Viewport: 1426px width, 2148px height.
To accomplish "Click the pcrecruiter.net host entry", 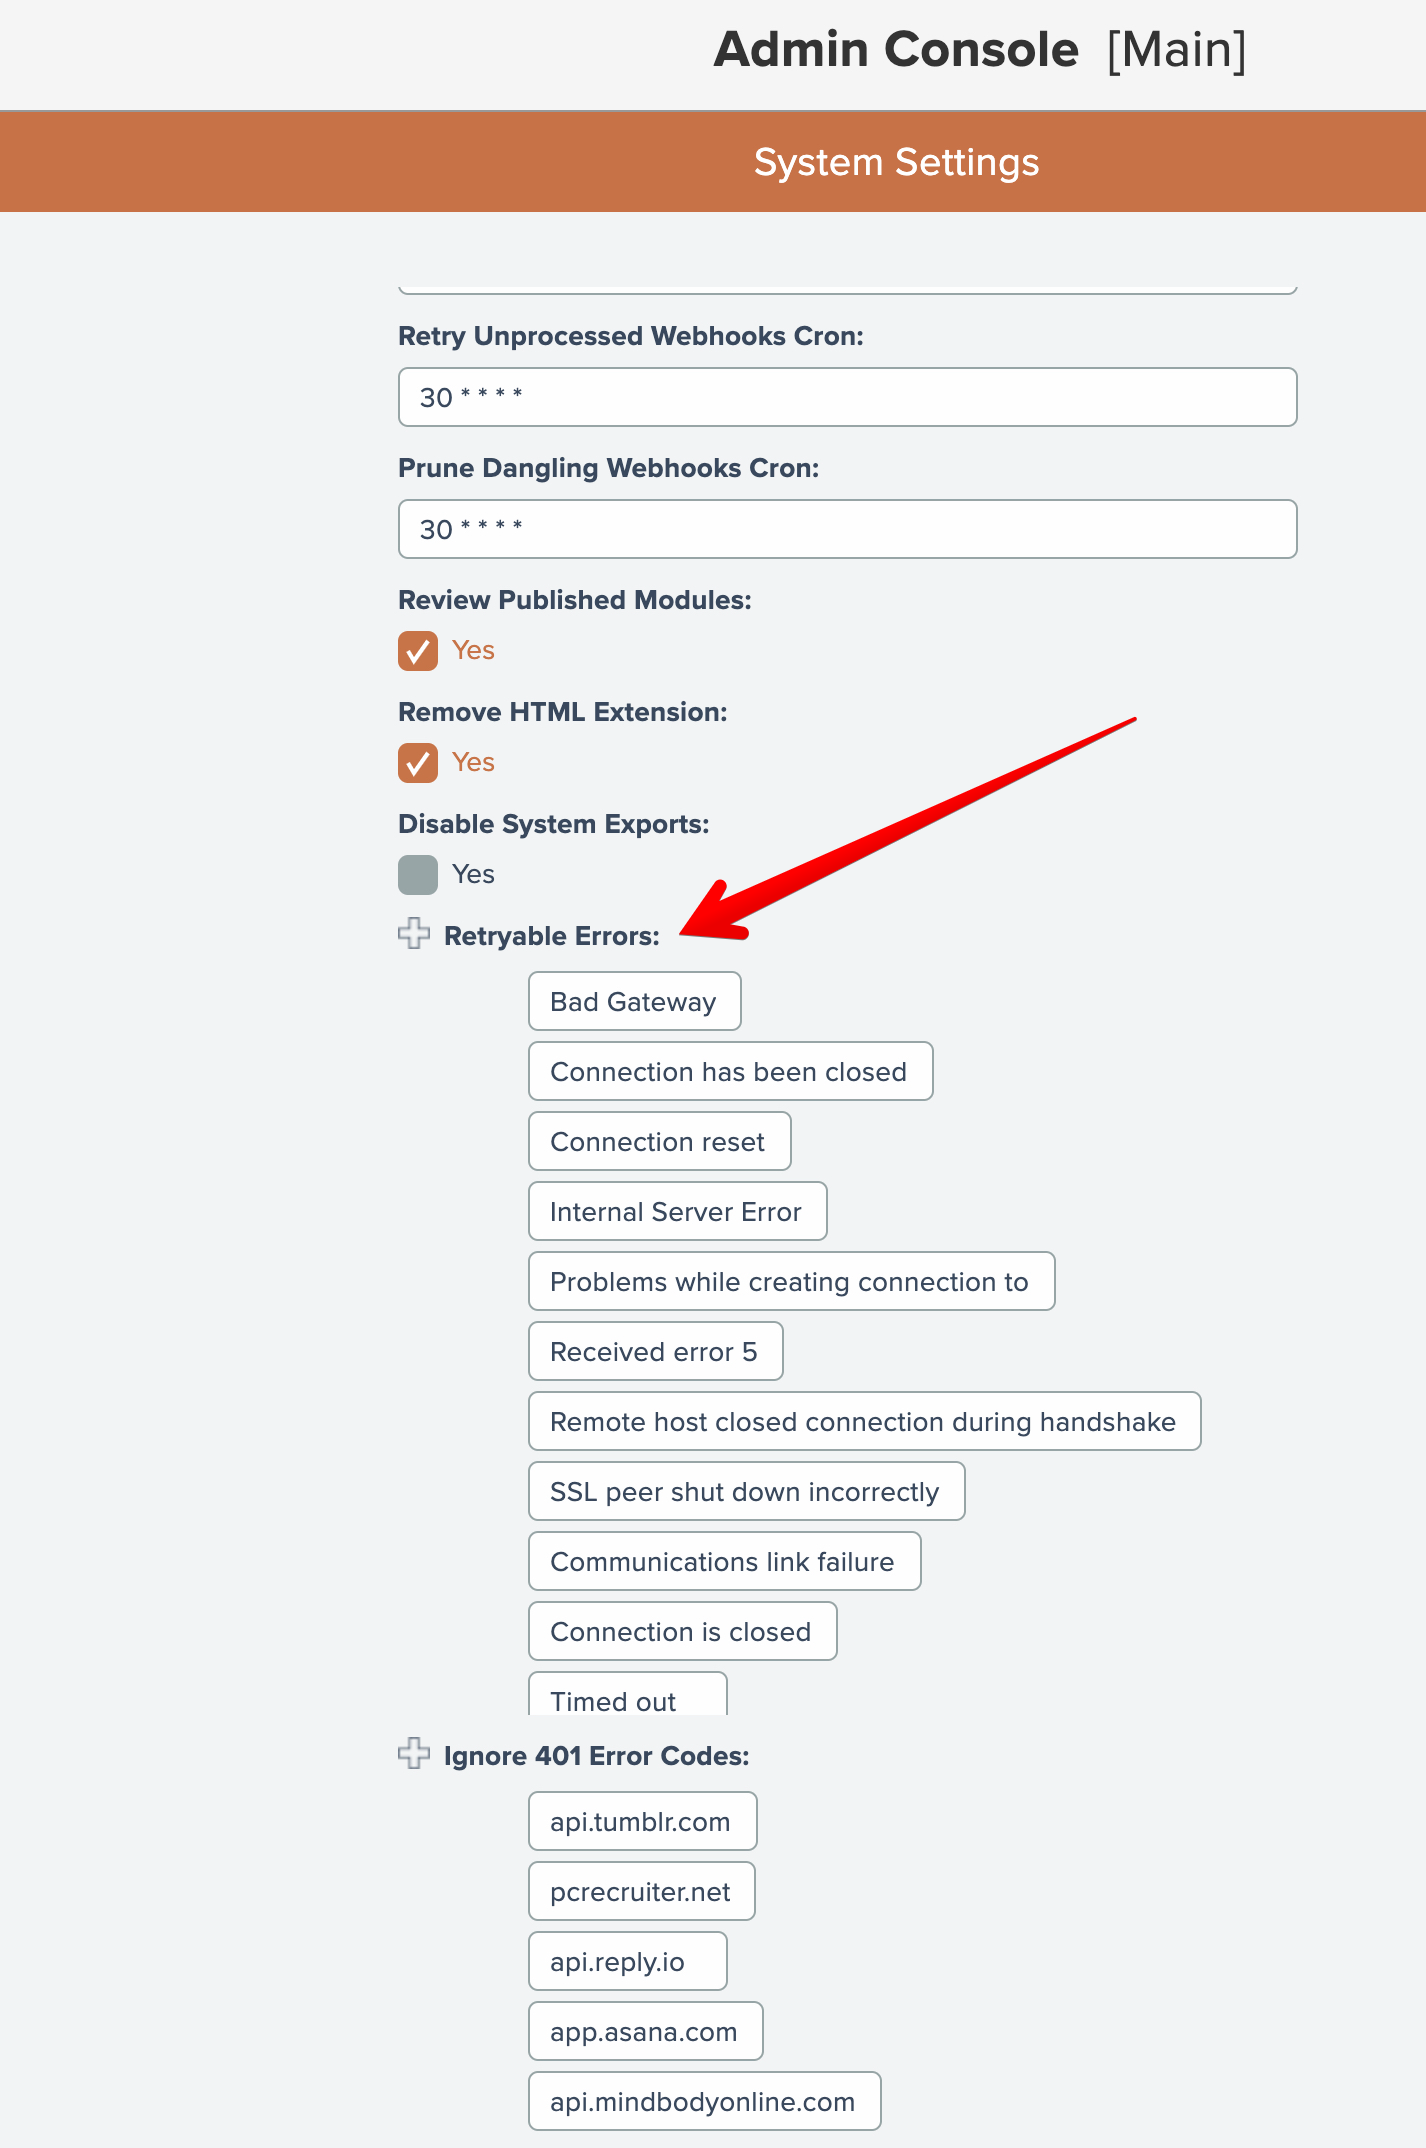I will pyautogui.click(x=641, y=1891).
